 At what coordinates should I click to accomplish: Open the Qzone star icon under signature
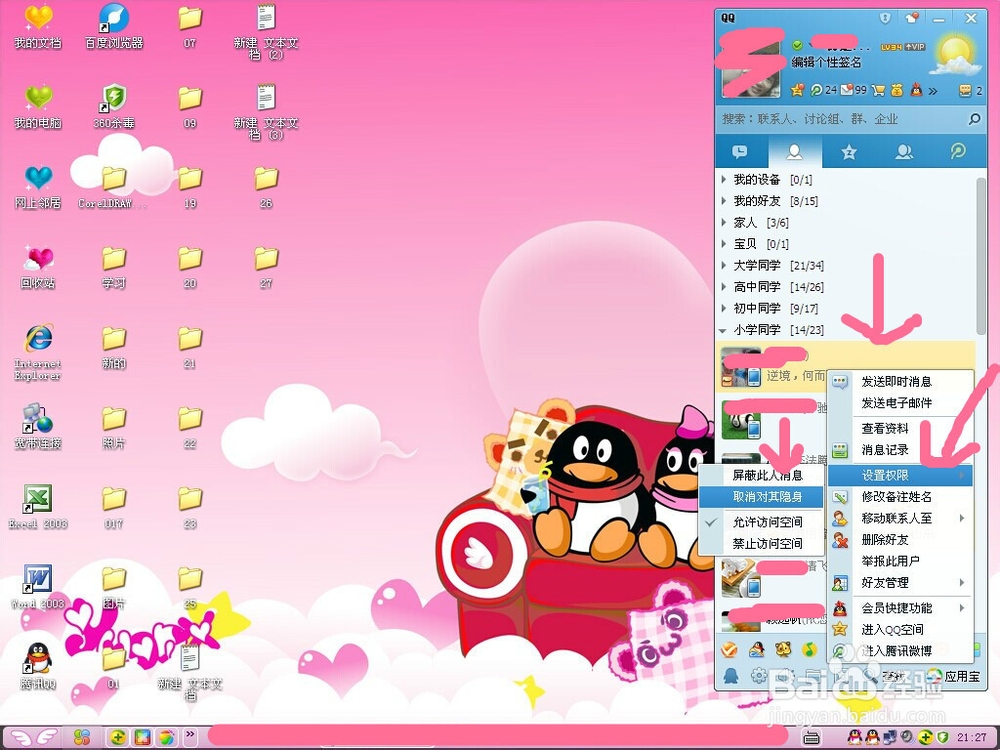pyautogui.click(x=797, y=90)
